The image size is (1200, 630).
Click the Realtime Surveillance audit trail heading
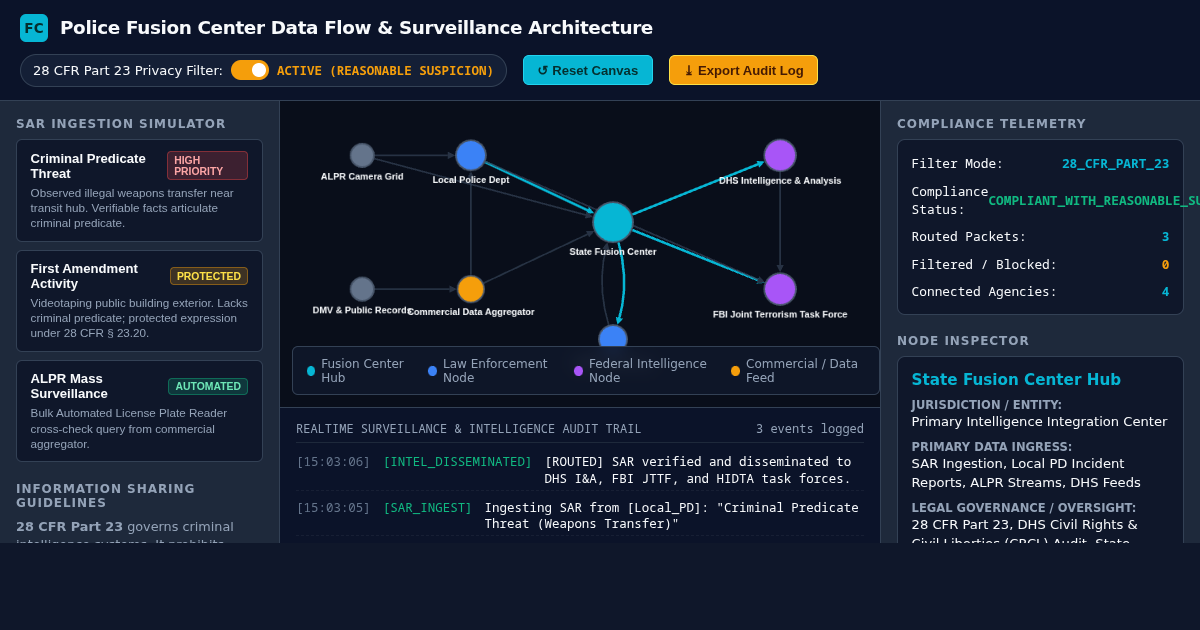[469, 429]
